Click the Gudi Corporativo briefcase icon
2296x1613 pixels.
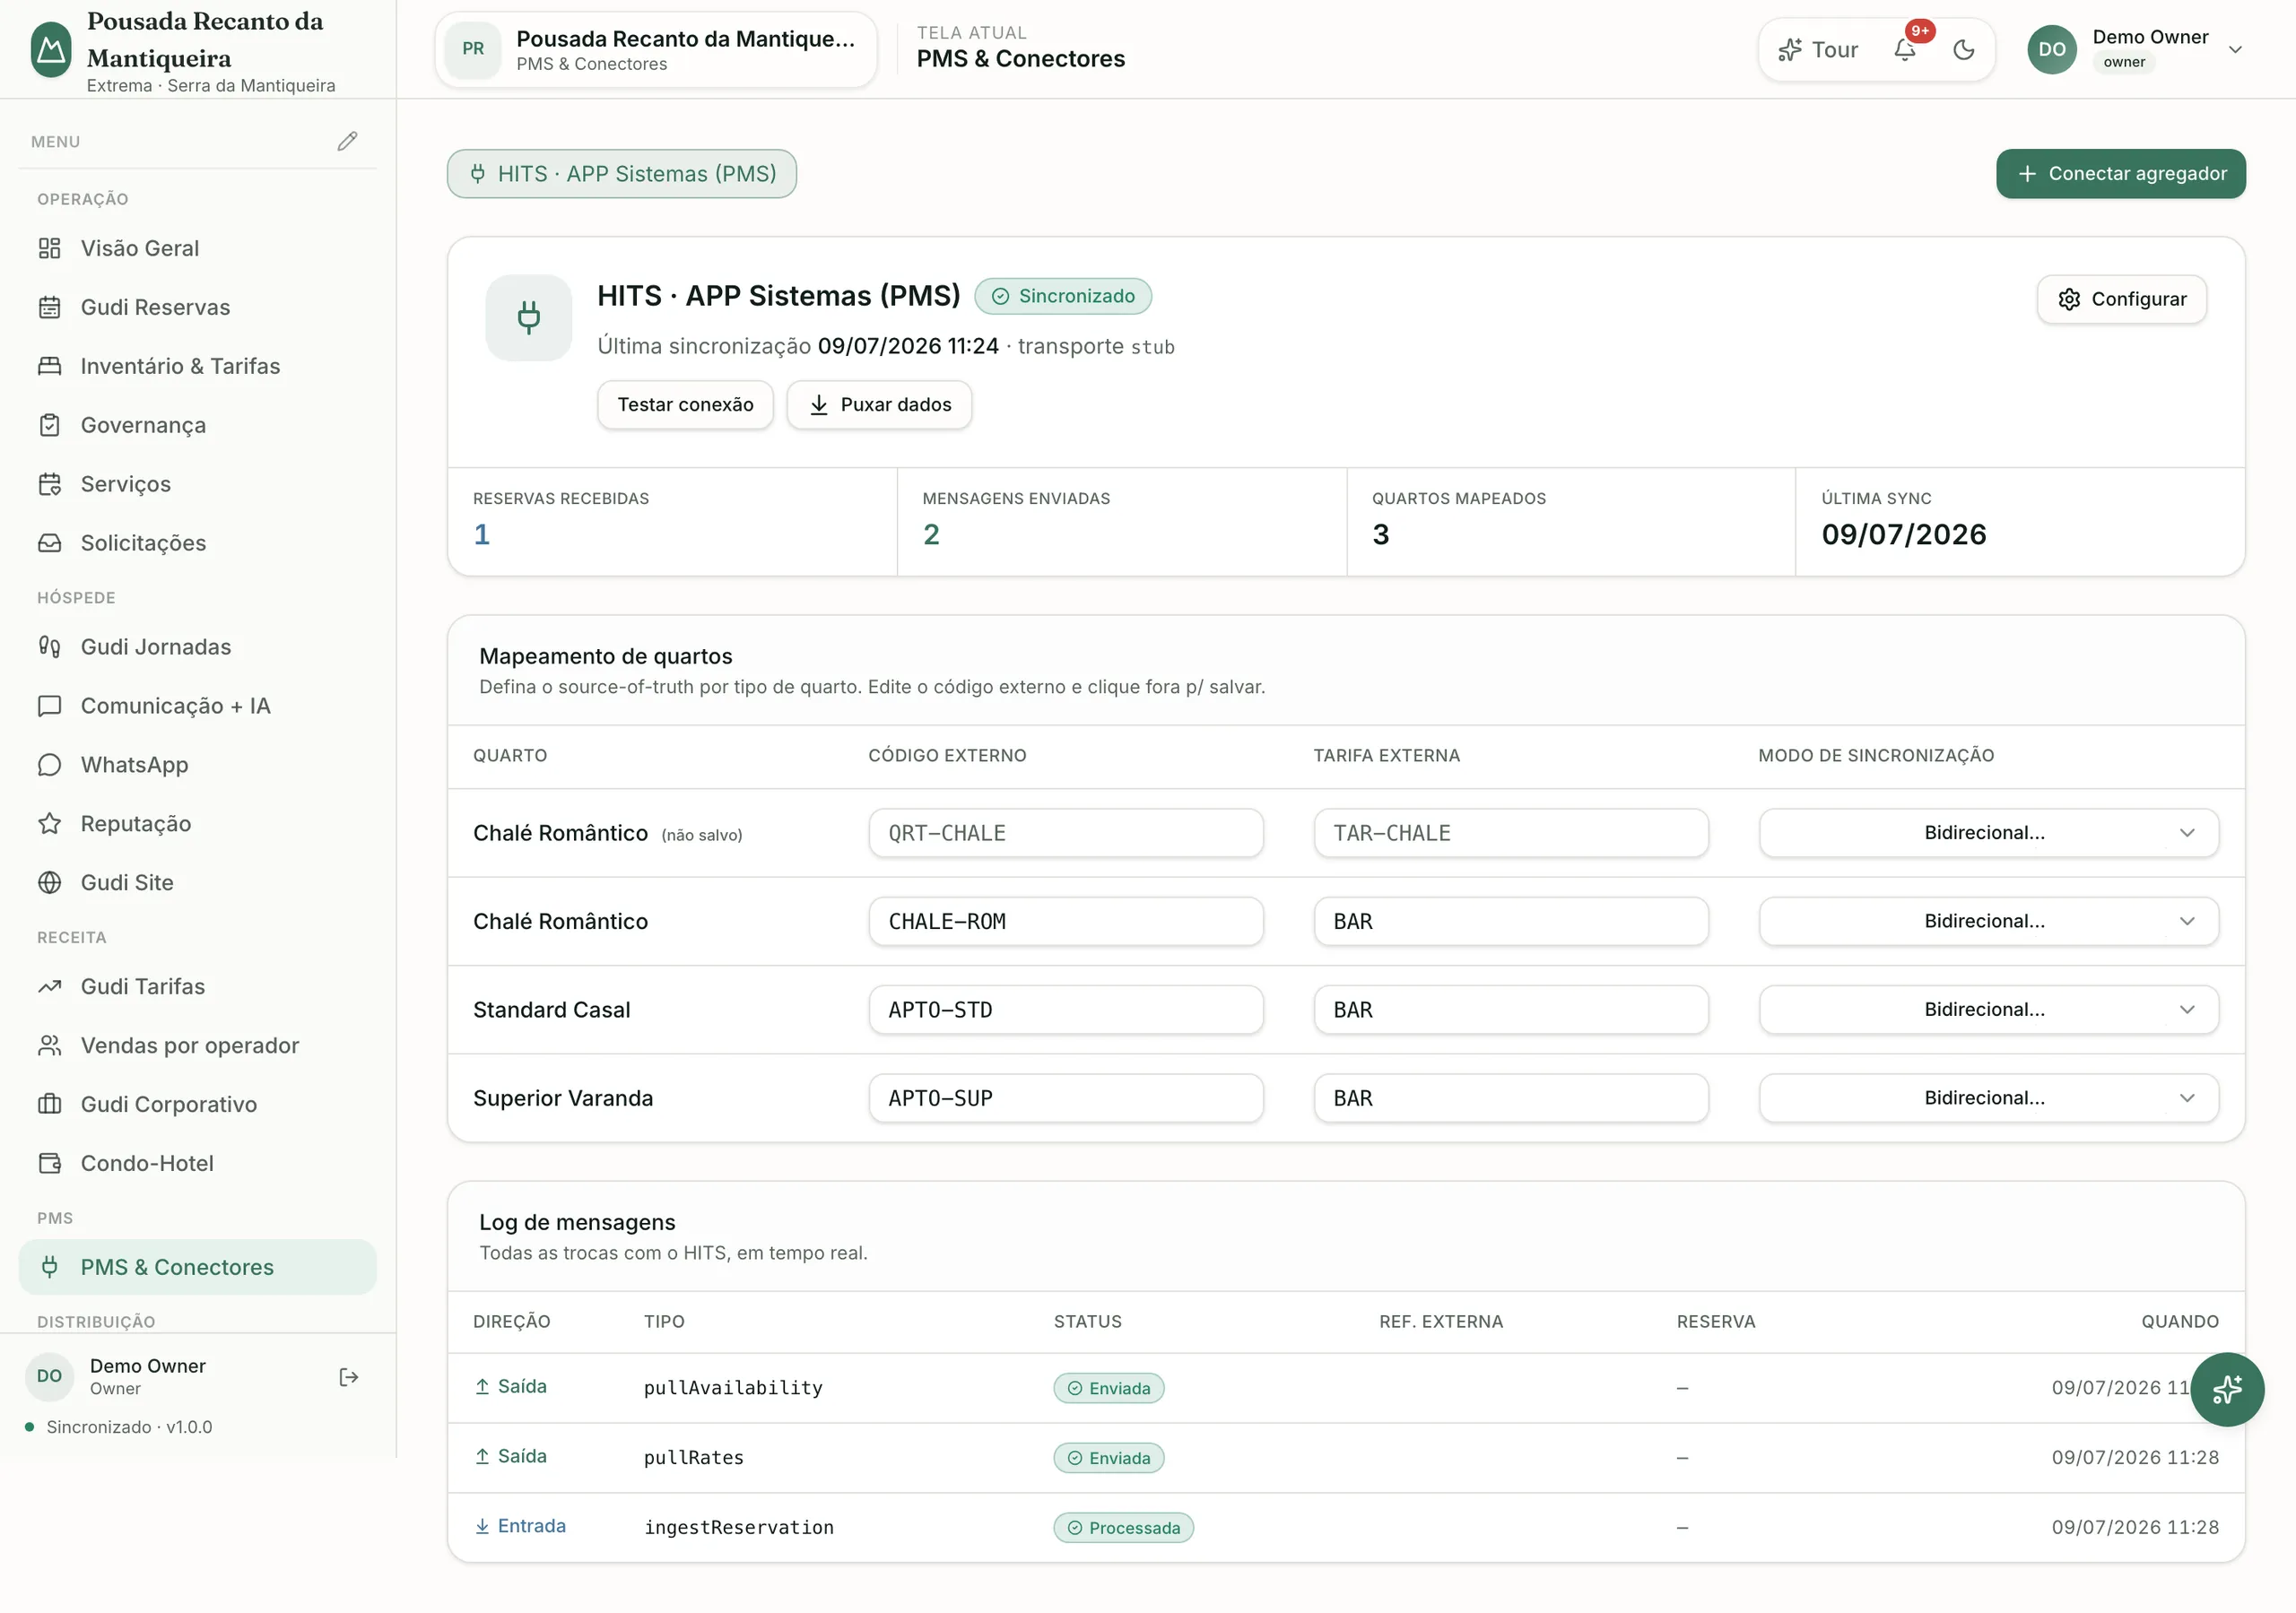tap(49, 1104)
